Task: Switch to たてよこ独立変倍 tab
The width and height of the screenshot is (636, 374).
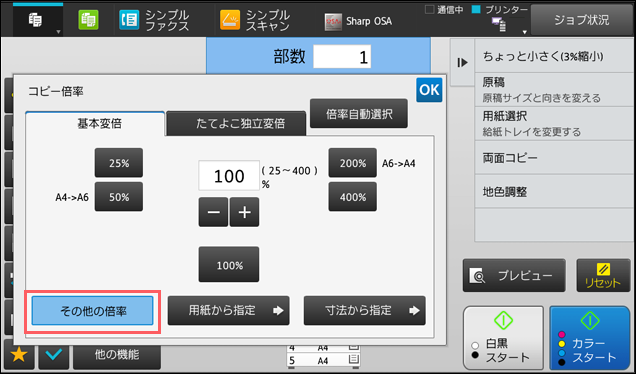Action: click(236, 123)
